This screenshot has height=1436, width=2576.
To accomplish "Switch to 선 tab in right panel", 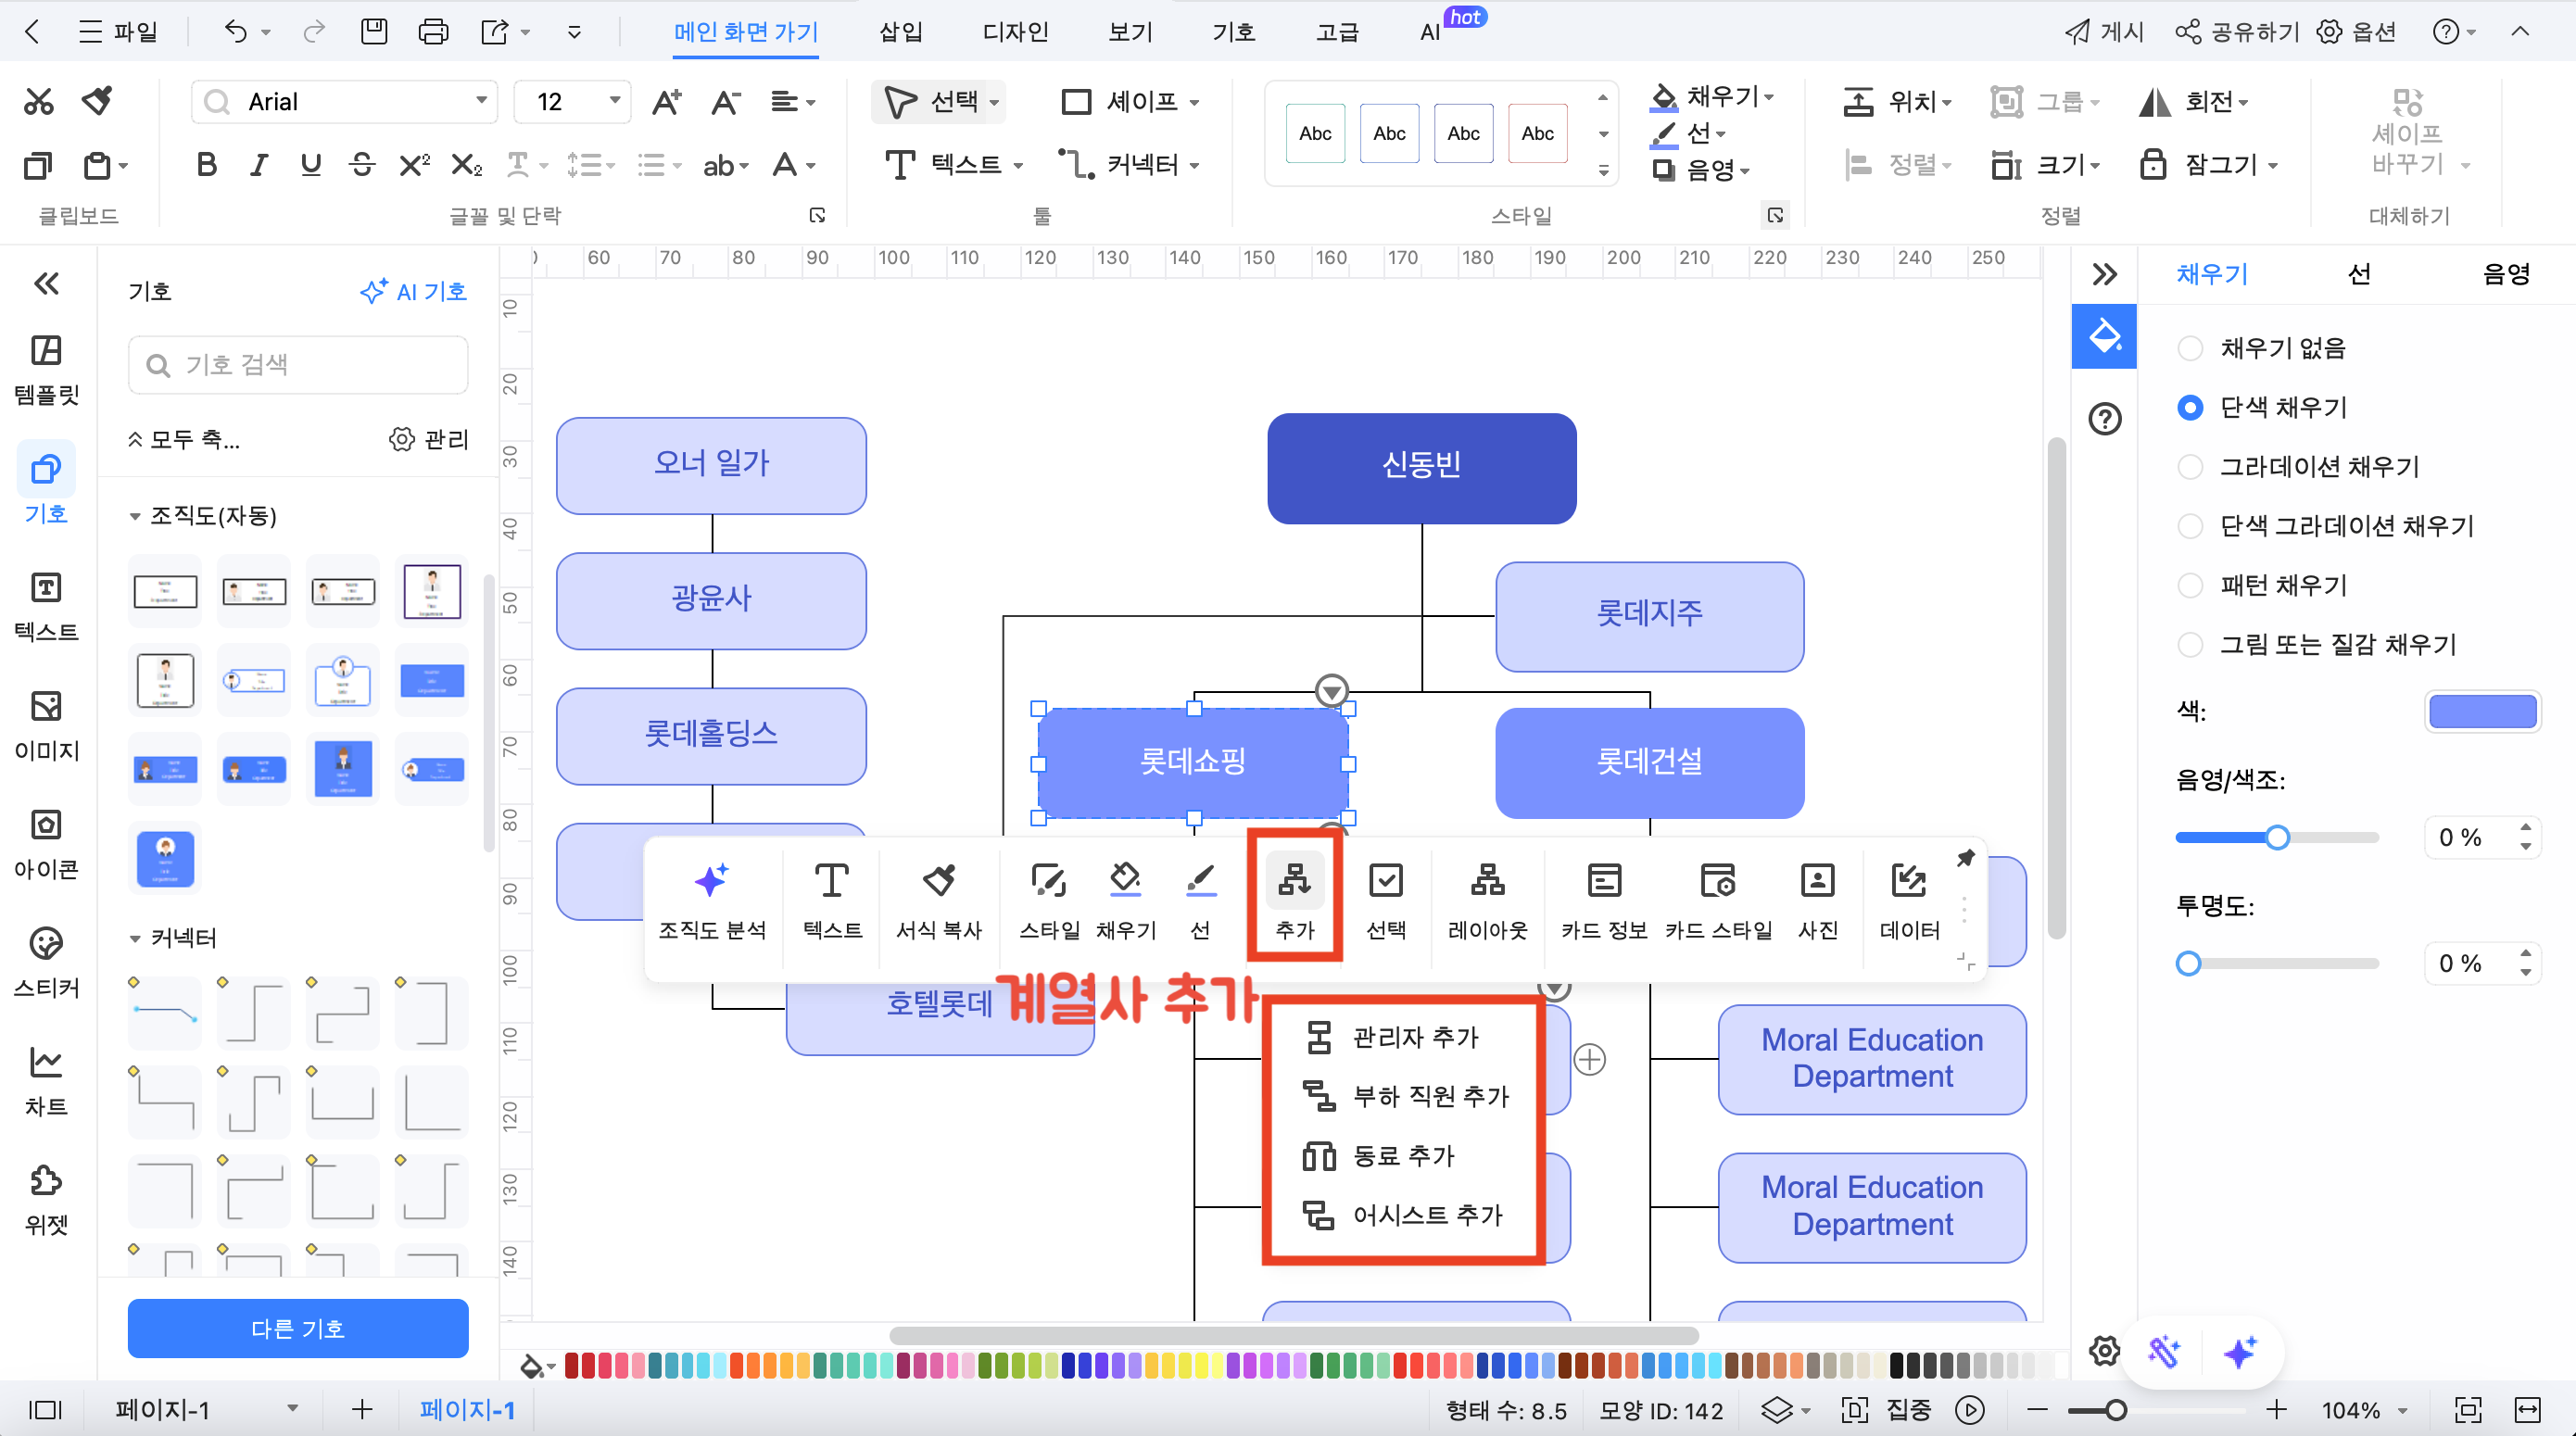I will click(2359, 274).
